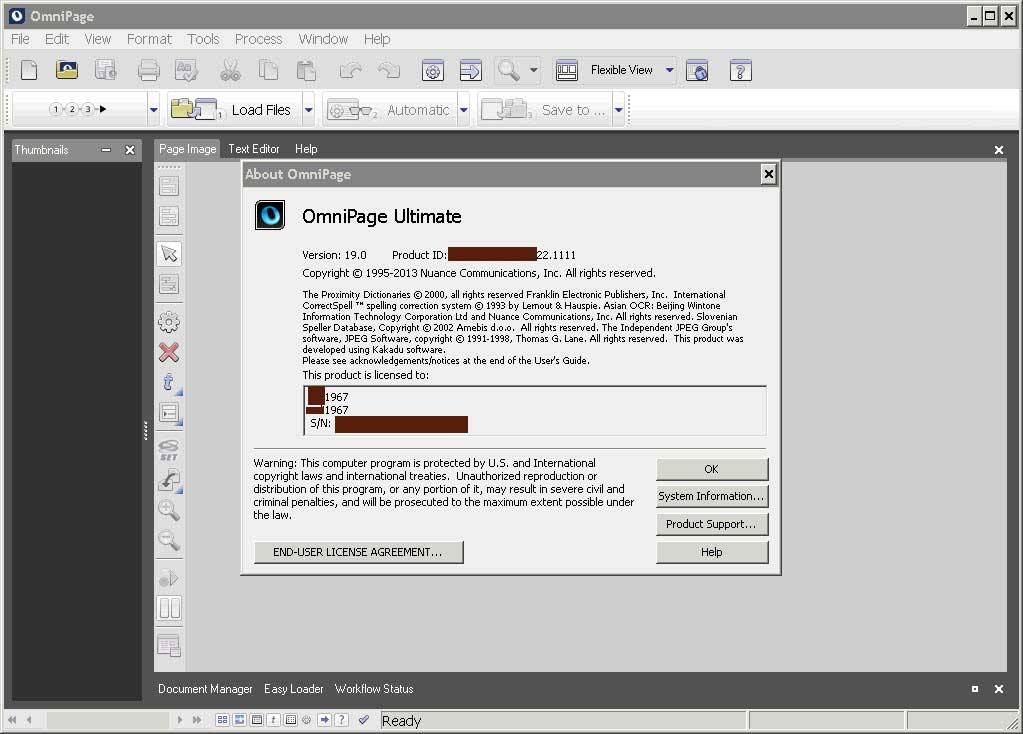Expand the Flexible View dropdown
The height and width of the screenshot is (734, 1023).
[x=669, y=70]
